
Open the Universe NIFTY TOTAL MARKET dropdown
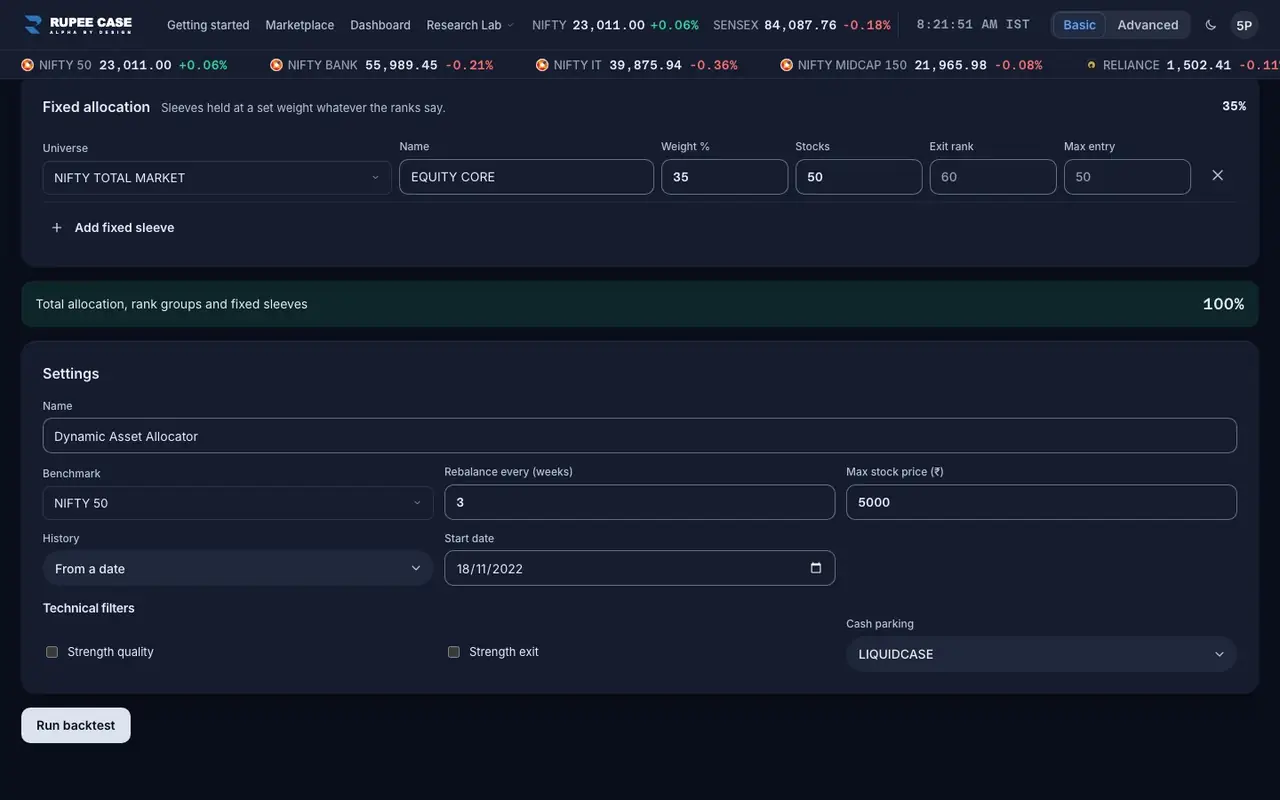click(x=217, y=178)
